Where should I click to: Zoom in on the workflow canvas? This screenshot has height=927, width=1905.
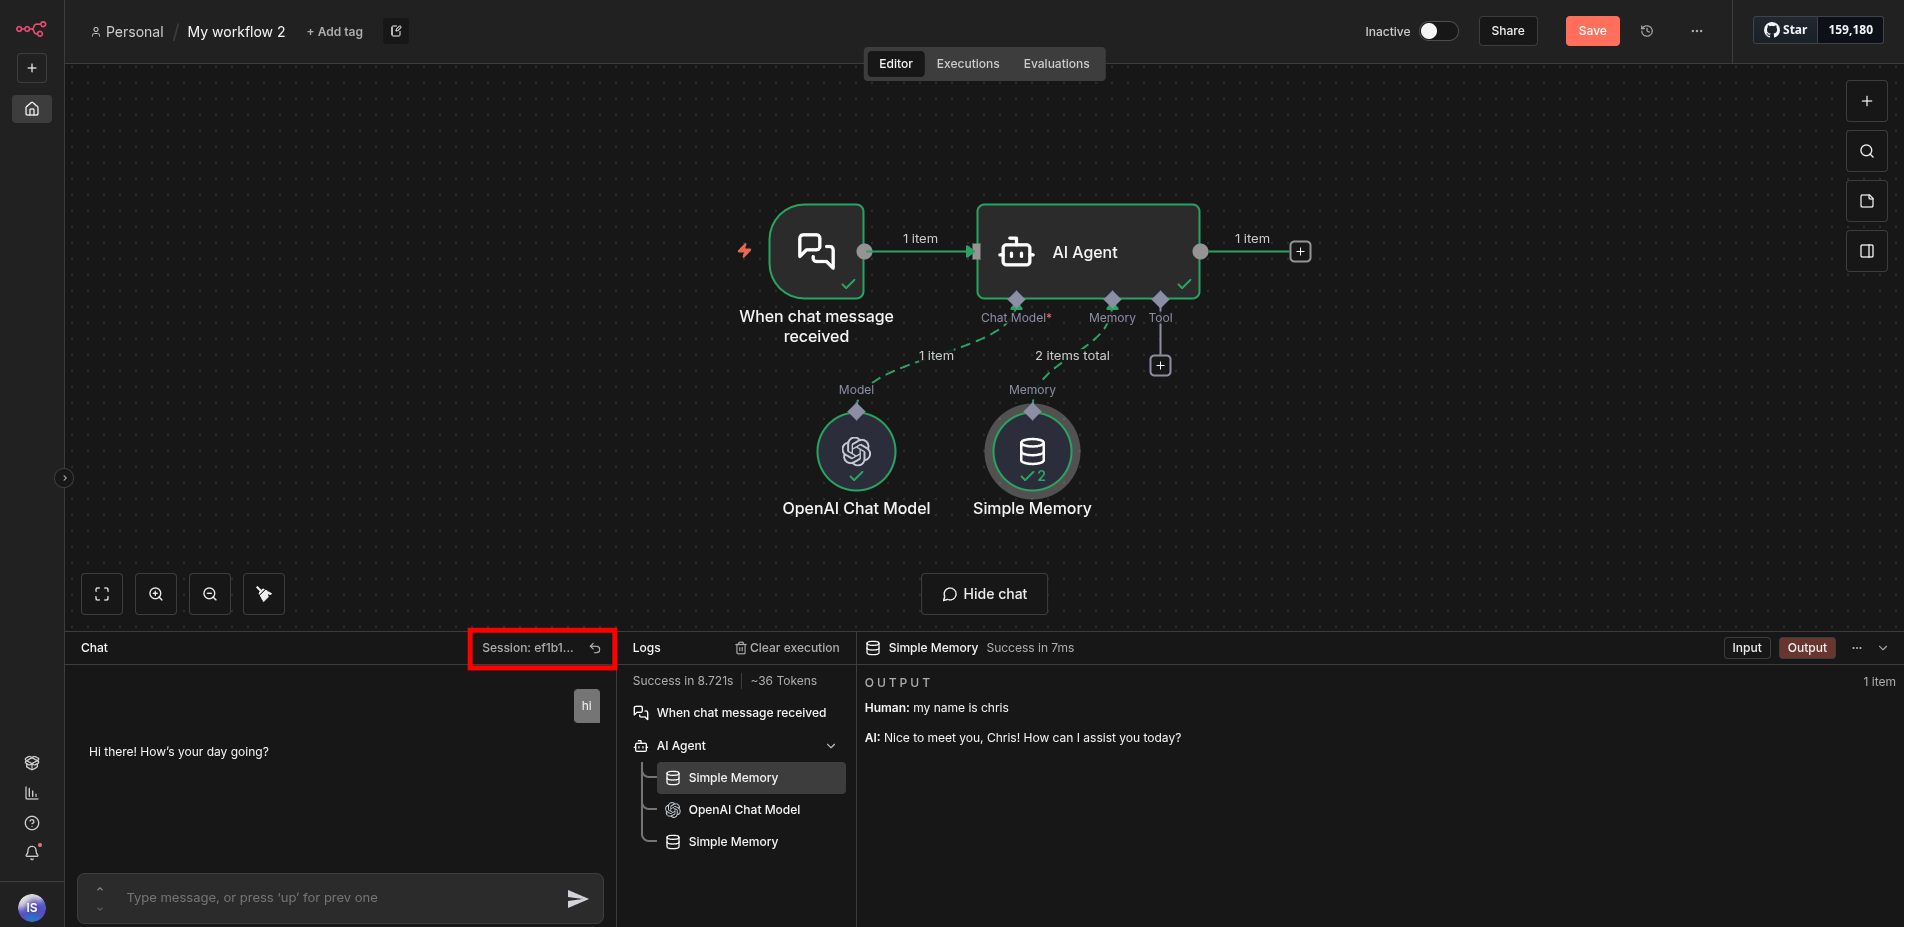pyautogui.click(x=156, y=594)
